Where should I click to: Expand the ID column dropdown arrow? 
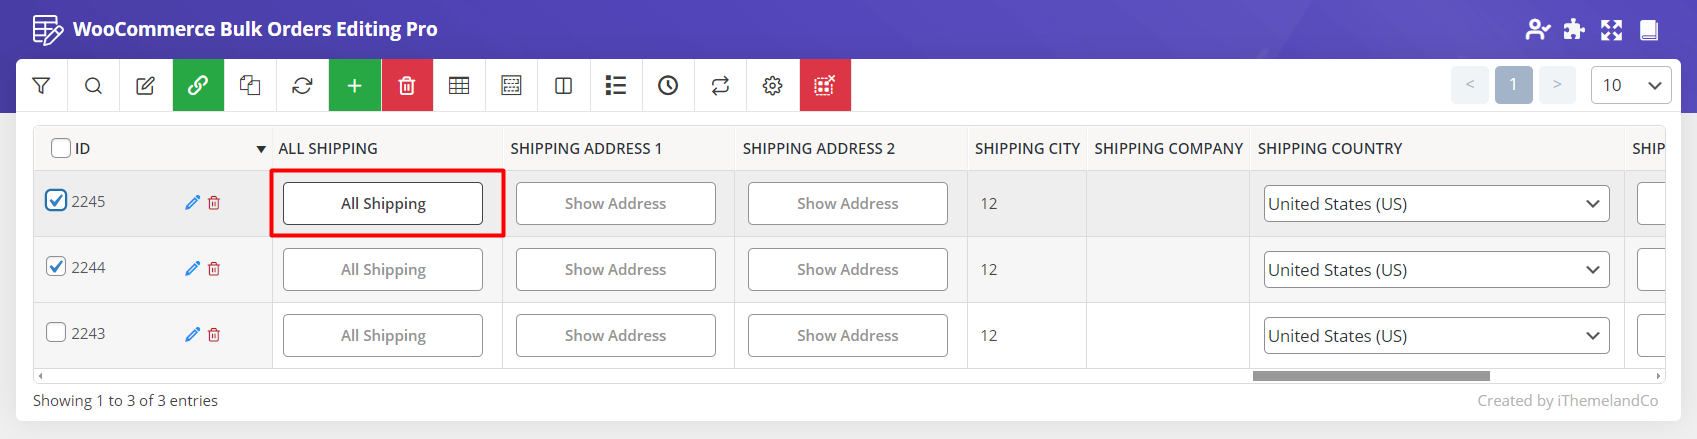[261, 149]
